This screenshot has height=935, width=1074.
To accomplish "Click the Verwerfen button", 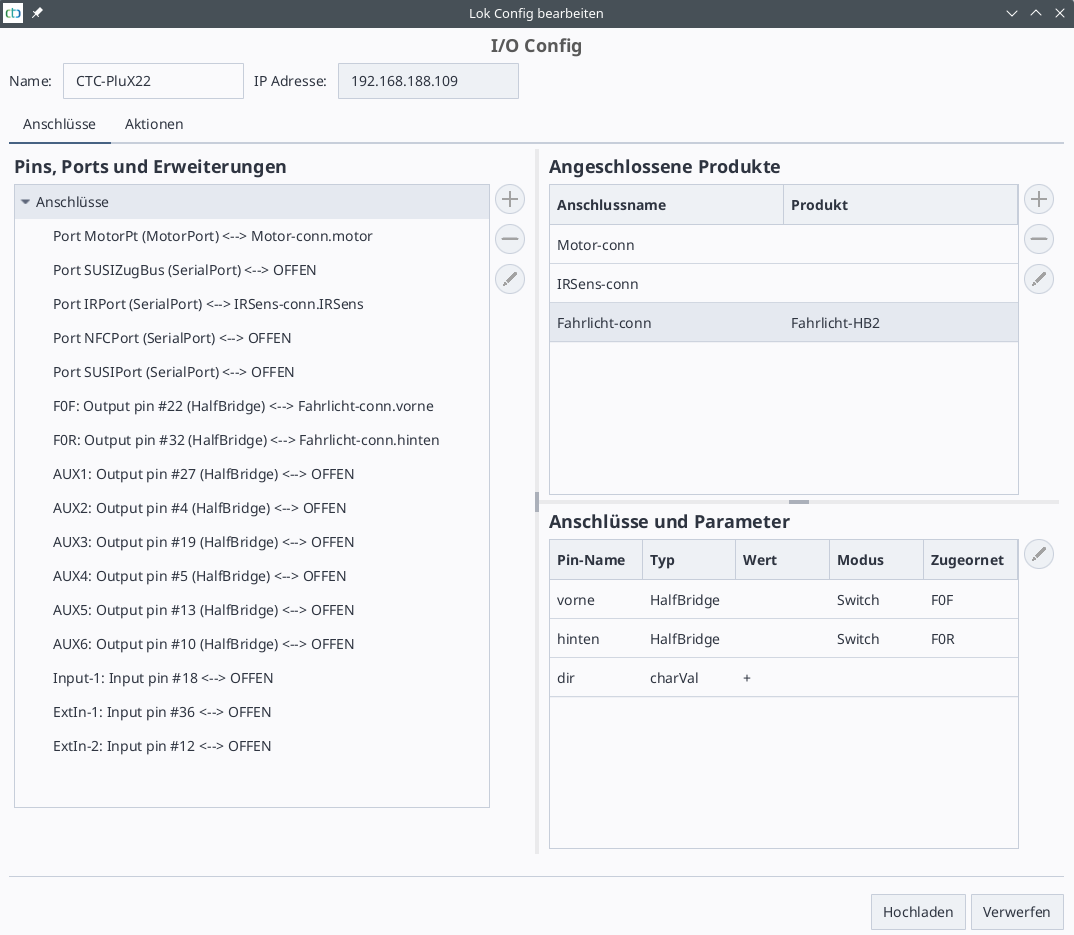I will (1016, 911).
